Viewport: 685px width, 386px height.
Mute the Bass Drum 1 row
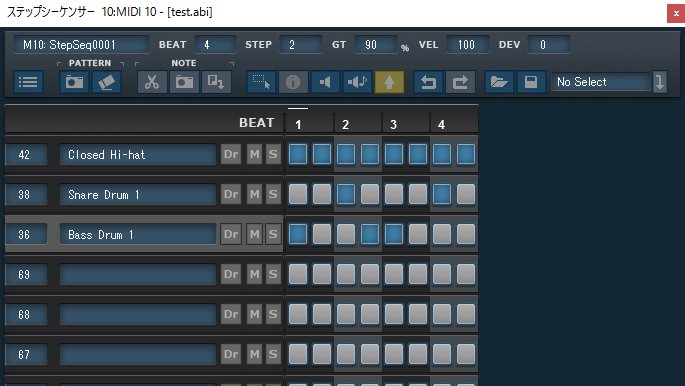coord(254,234)
